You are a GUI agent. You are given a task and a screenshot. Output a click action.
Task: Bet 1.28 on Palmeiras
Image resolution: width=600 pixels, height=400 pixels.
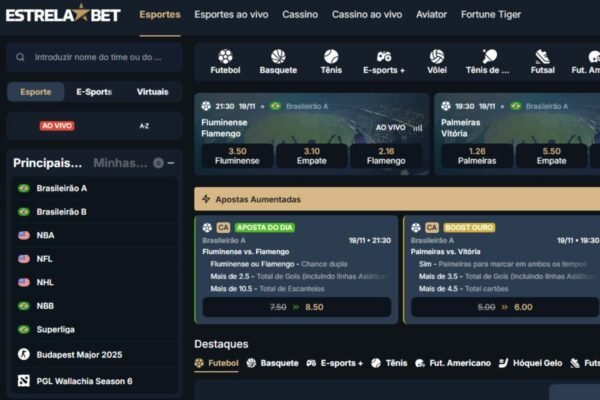click(x=477, y=156)
